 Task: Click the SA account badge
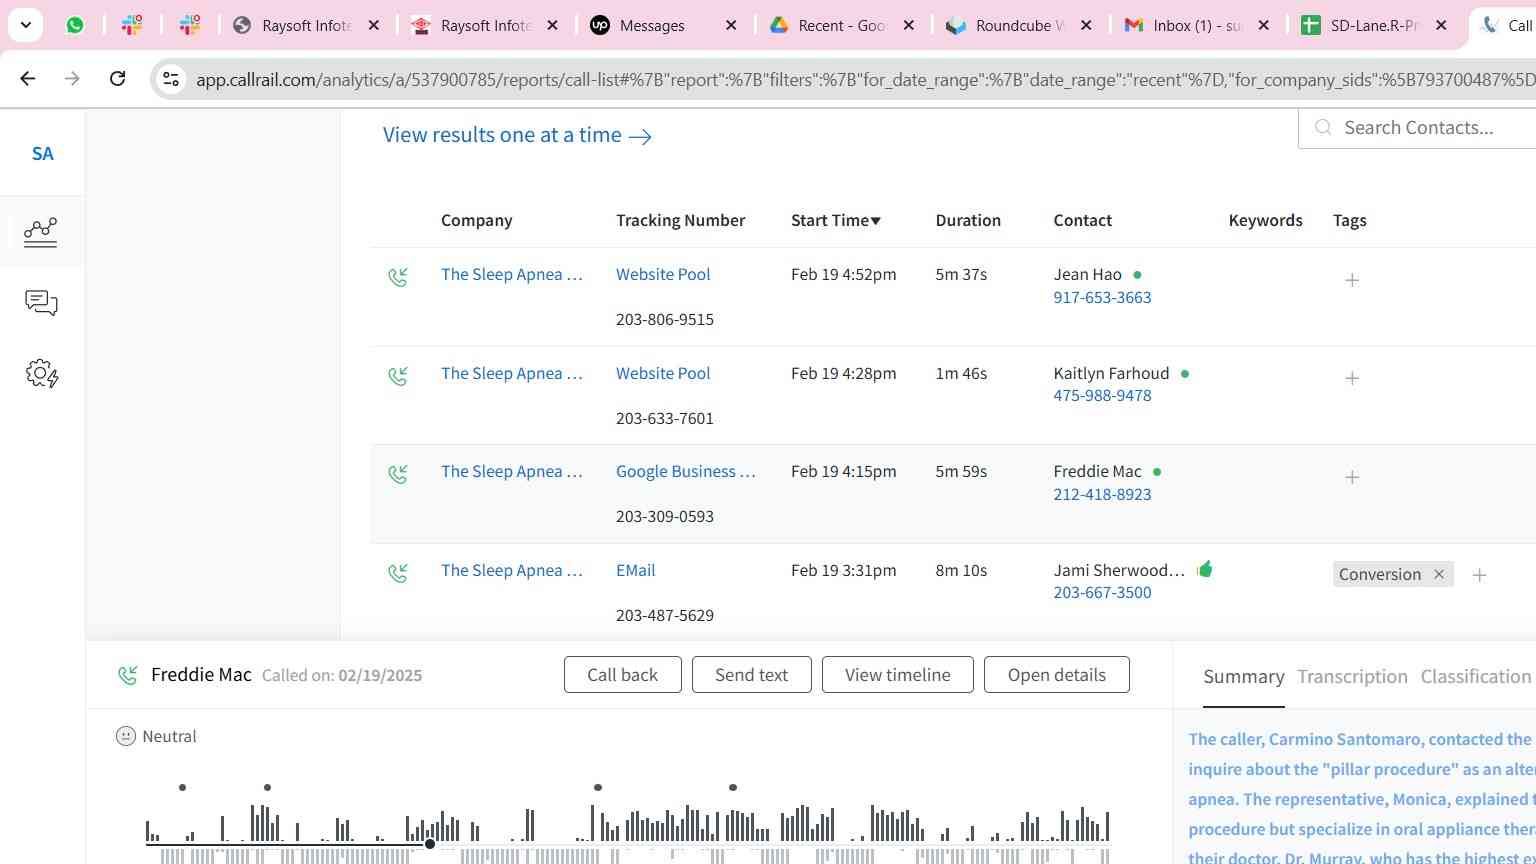pos(42,153)
